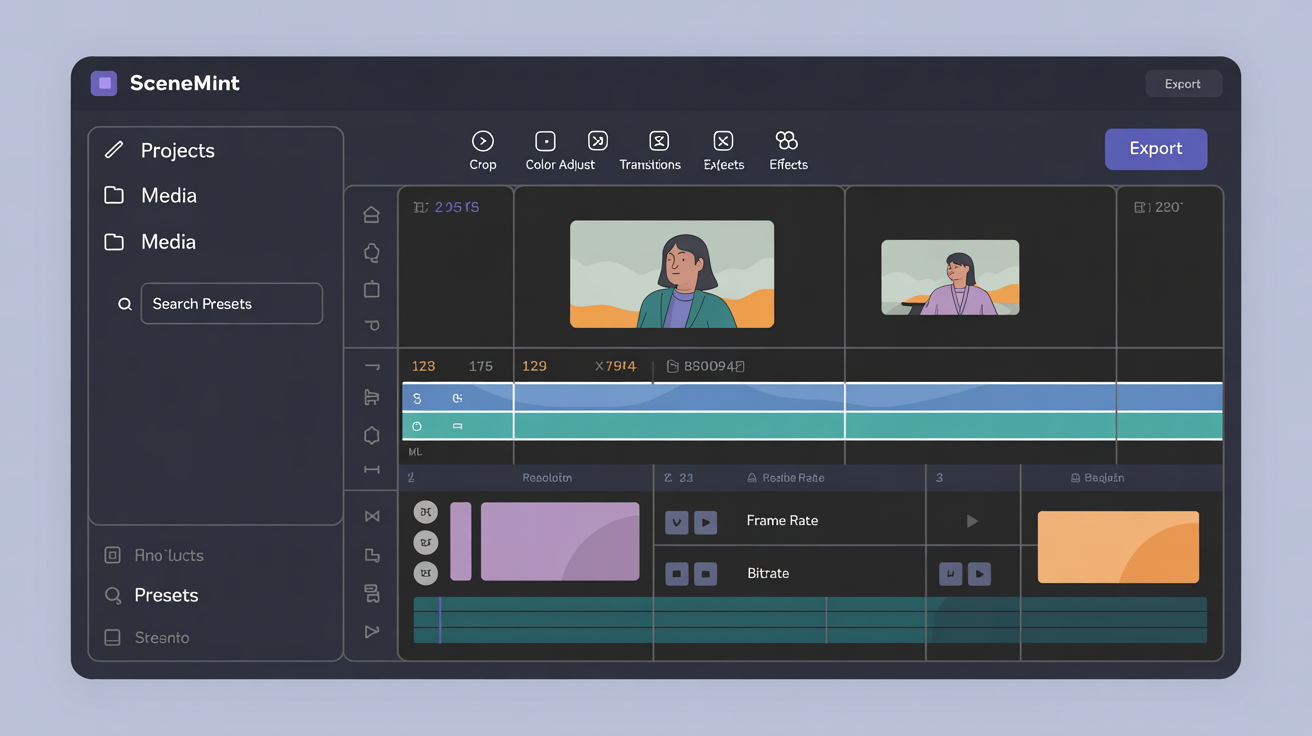Image resolution: width=1312 pixels, height=736 pixels.
Task: Click the L-shaped block icon below bowtie
Action: point(372,555)
